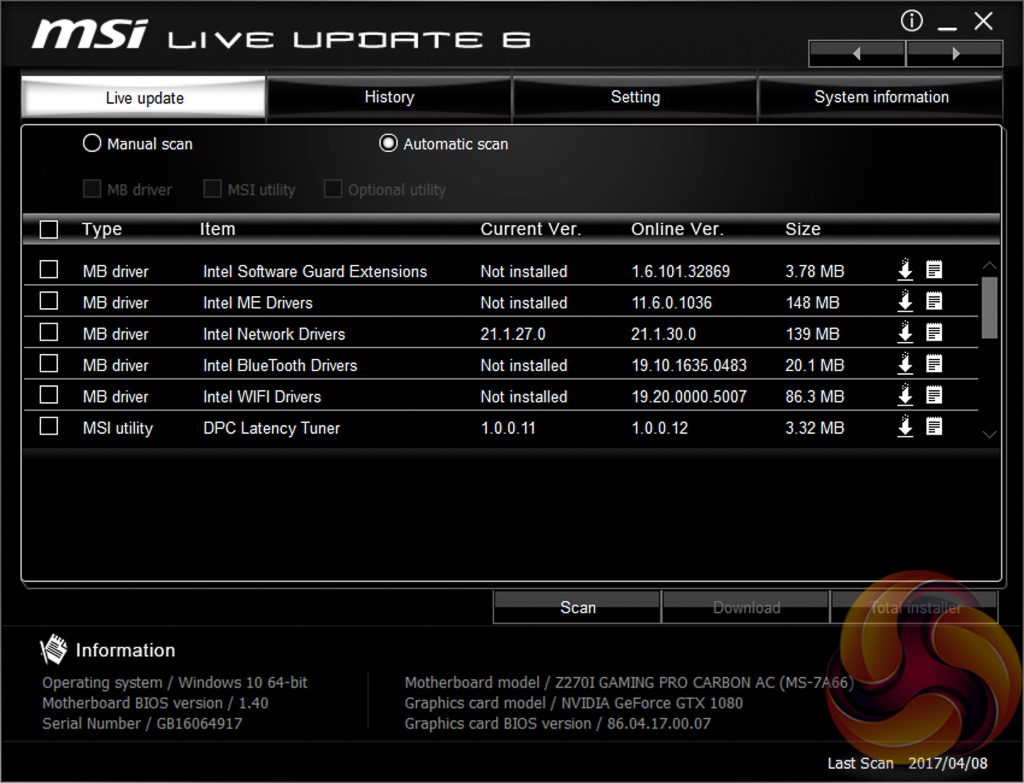
Task: Select the Intel Network Drivers item name
Action: point(274,334)
